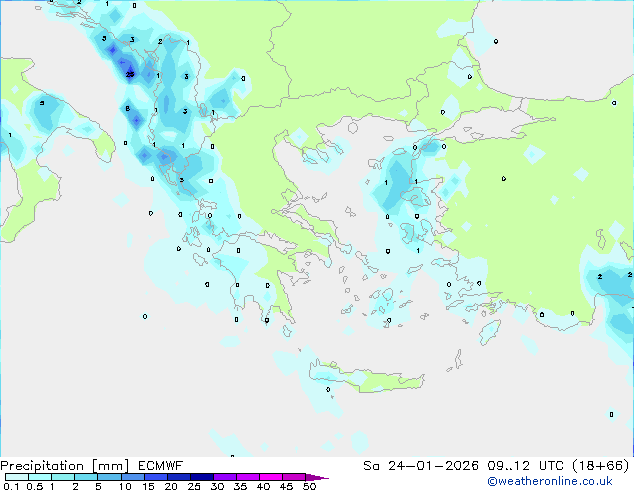Click the '0.1' tick label under legend

tap(11, 486)
